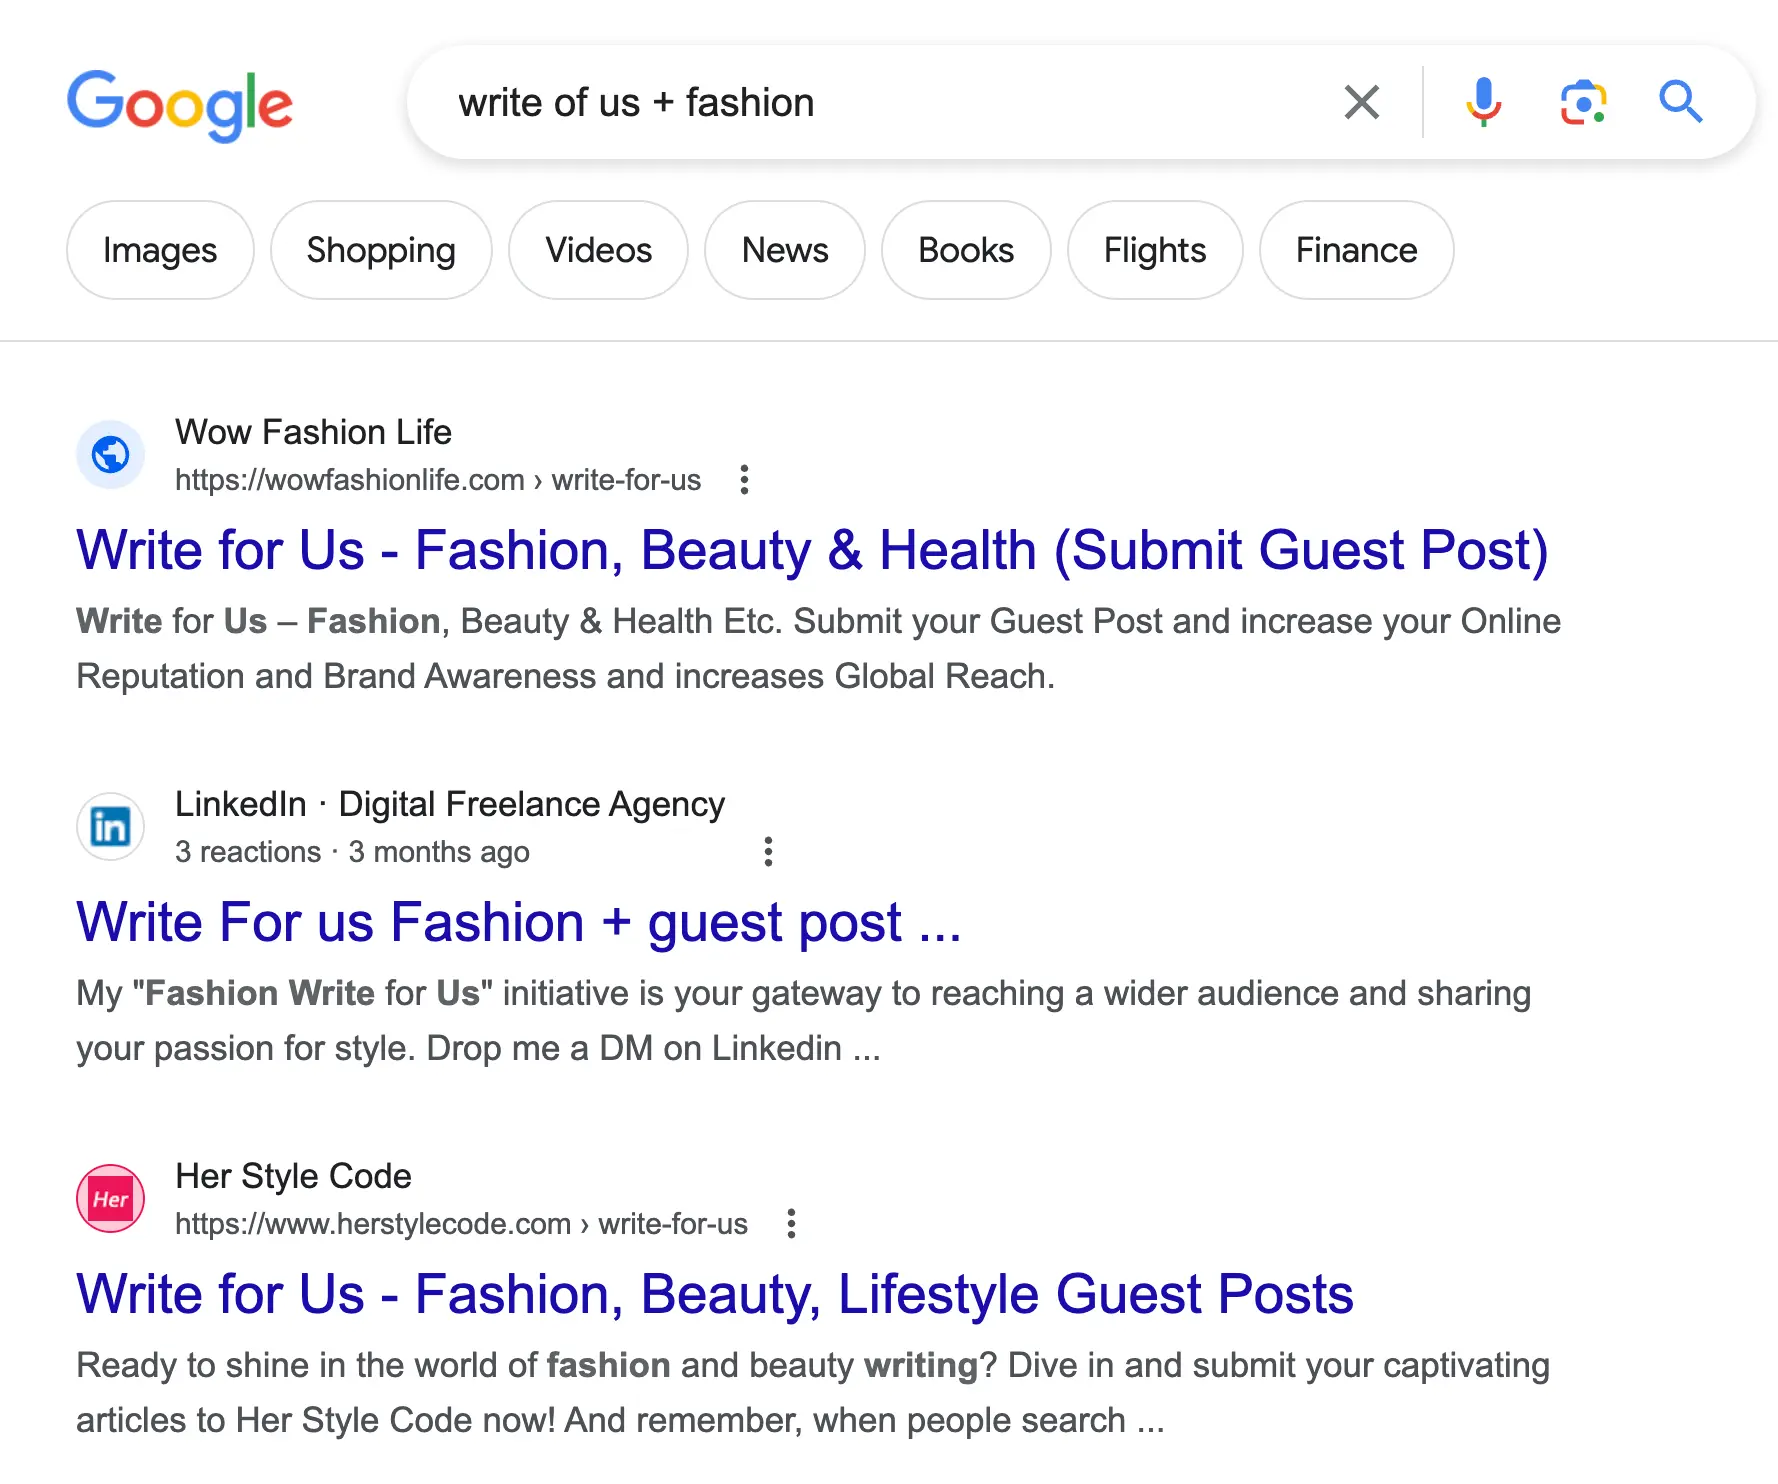
Task: Clear the search query with X icon
Action: point(1361,102)
